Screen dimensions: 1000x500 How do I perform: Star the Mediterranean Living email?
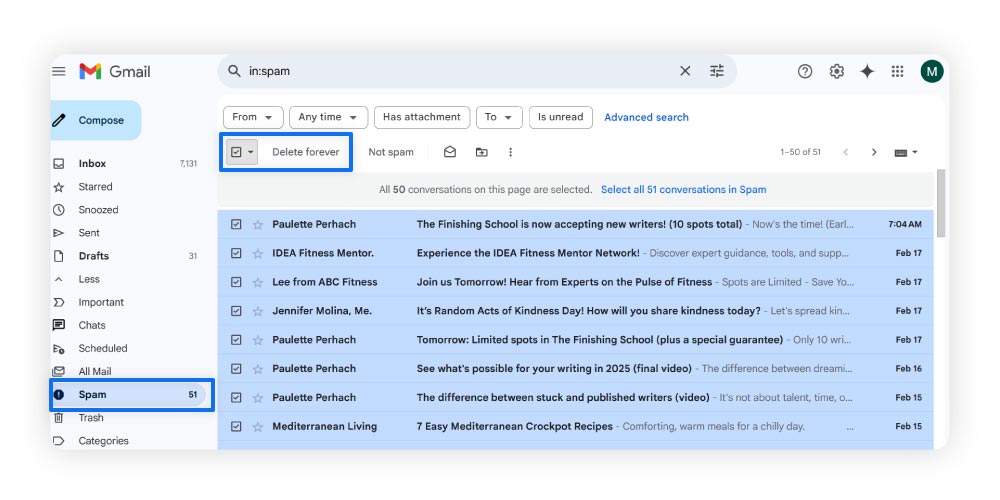(258, 427)
